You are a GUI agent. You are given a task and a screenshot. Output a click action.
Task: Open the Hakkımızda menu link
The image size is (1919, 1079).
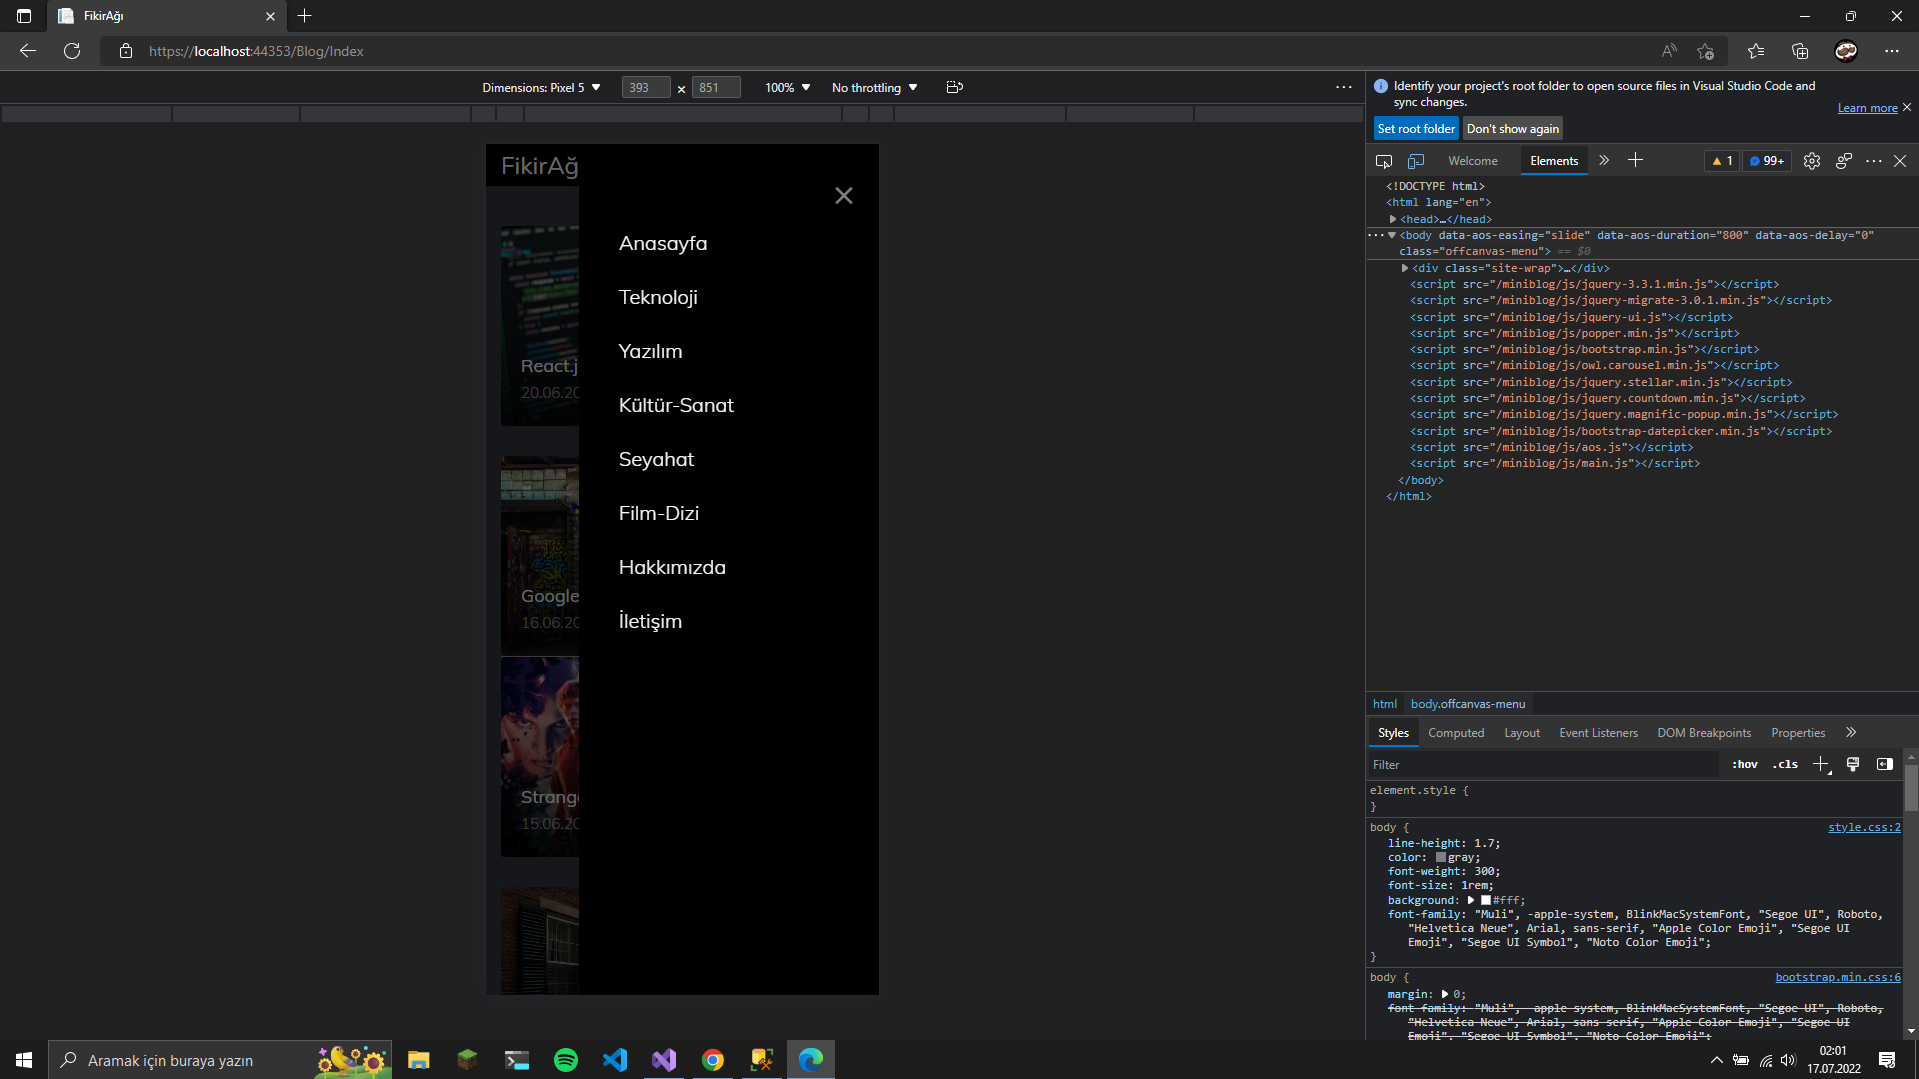click(x=672, y=567)
